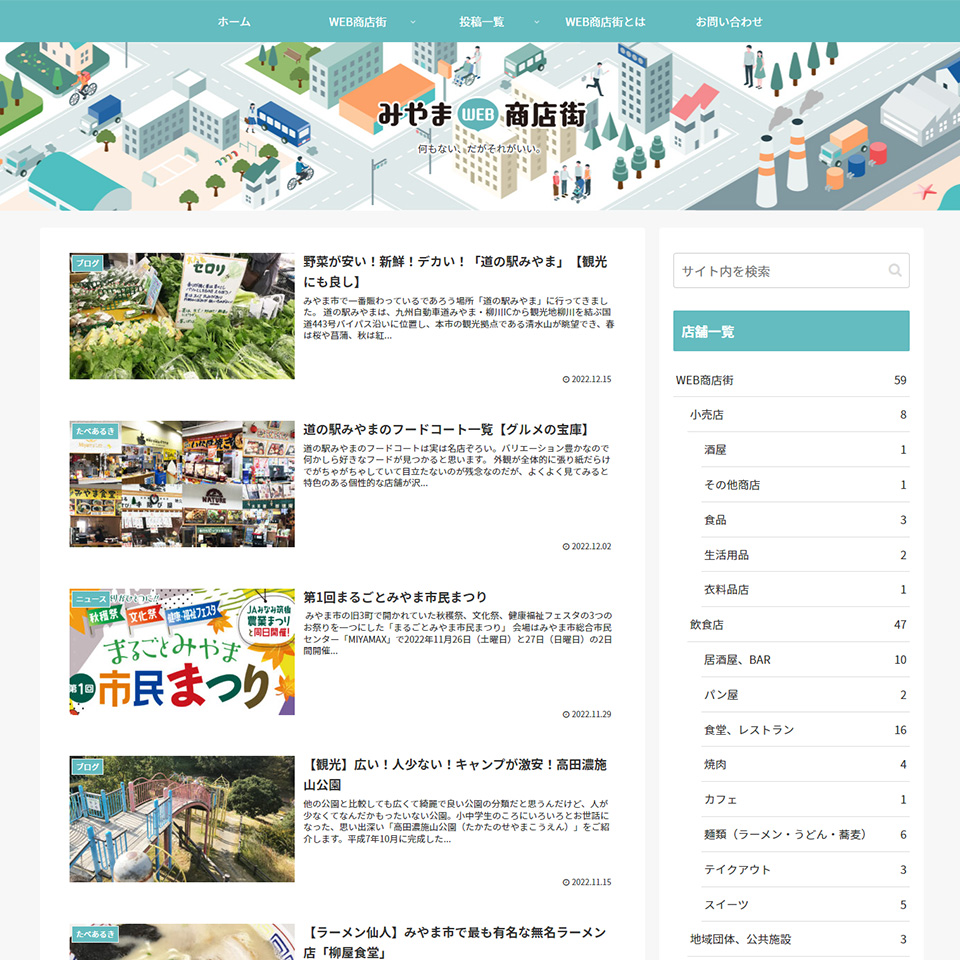Open the 市民まつり festival banner thumbnail

coord(182,652)
